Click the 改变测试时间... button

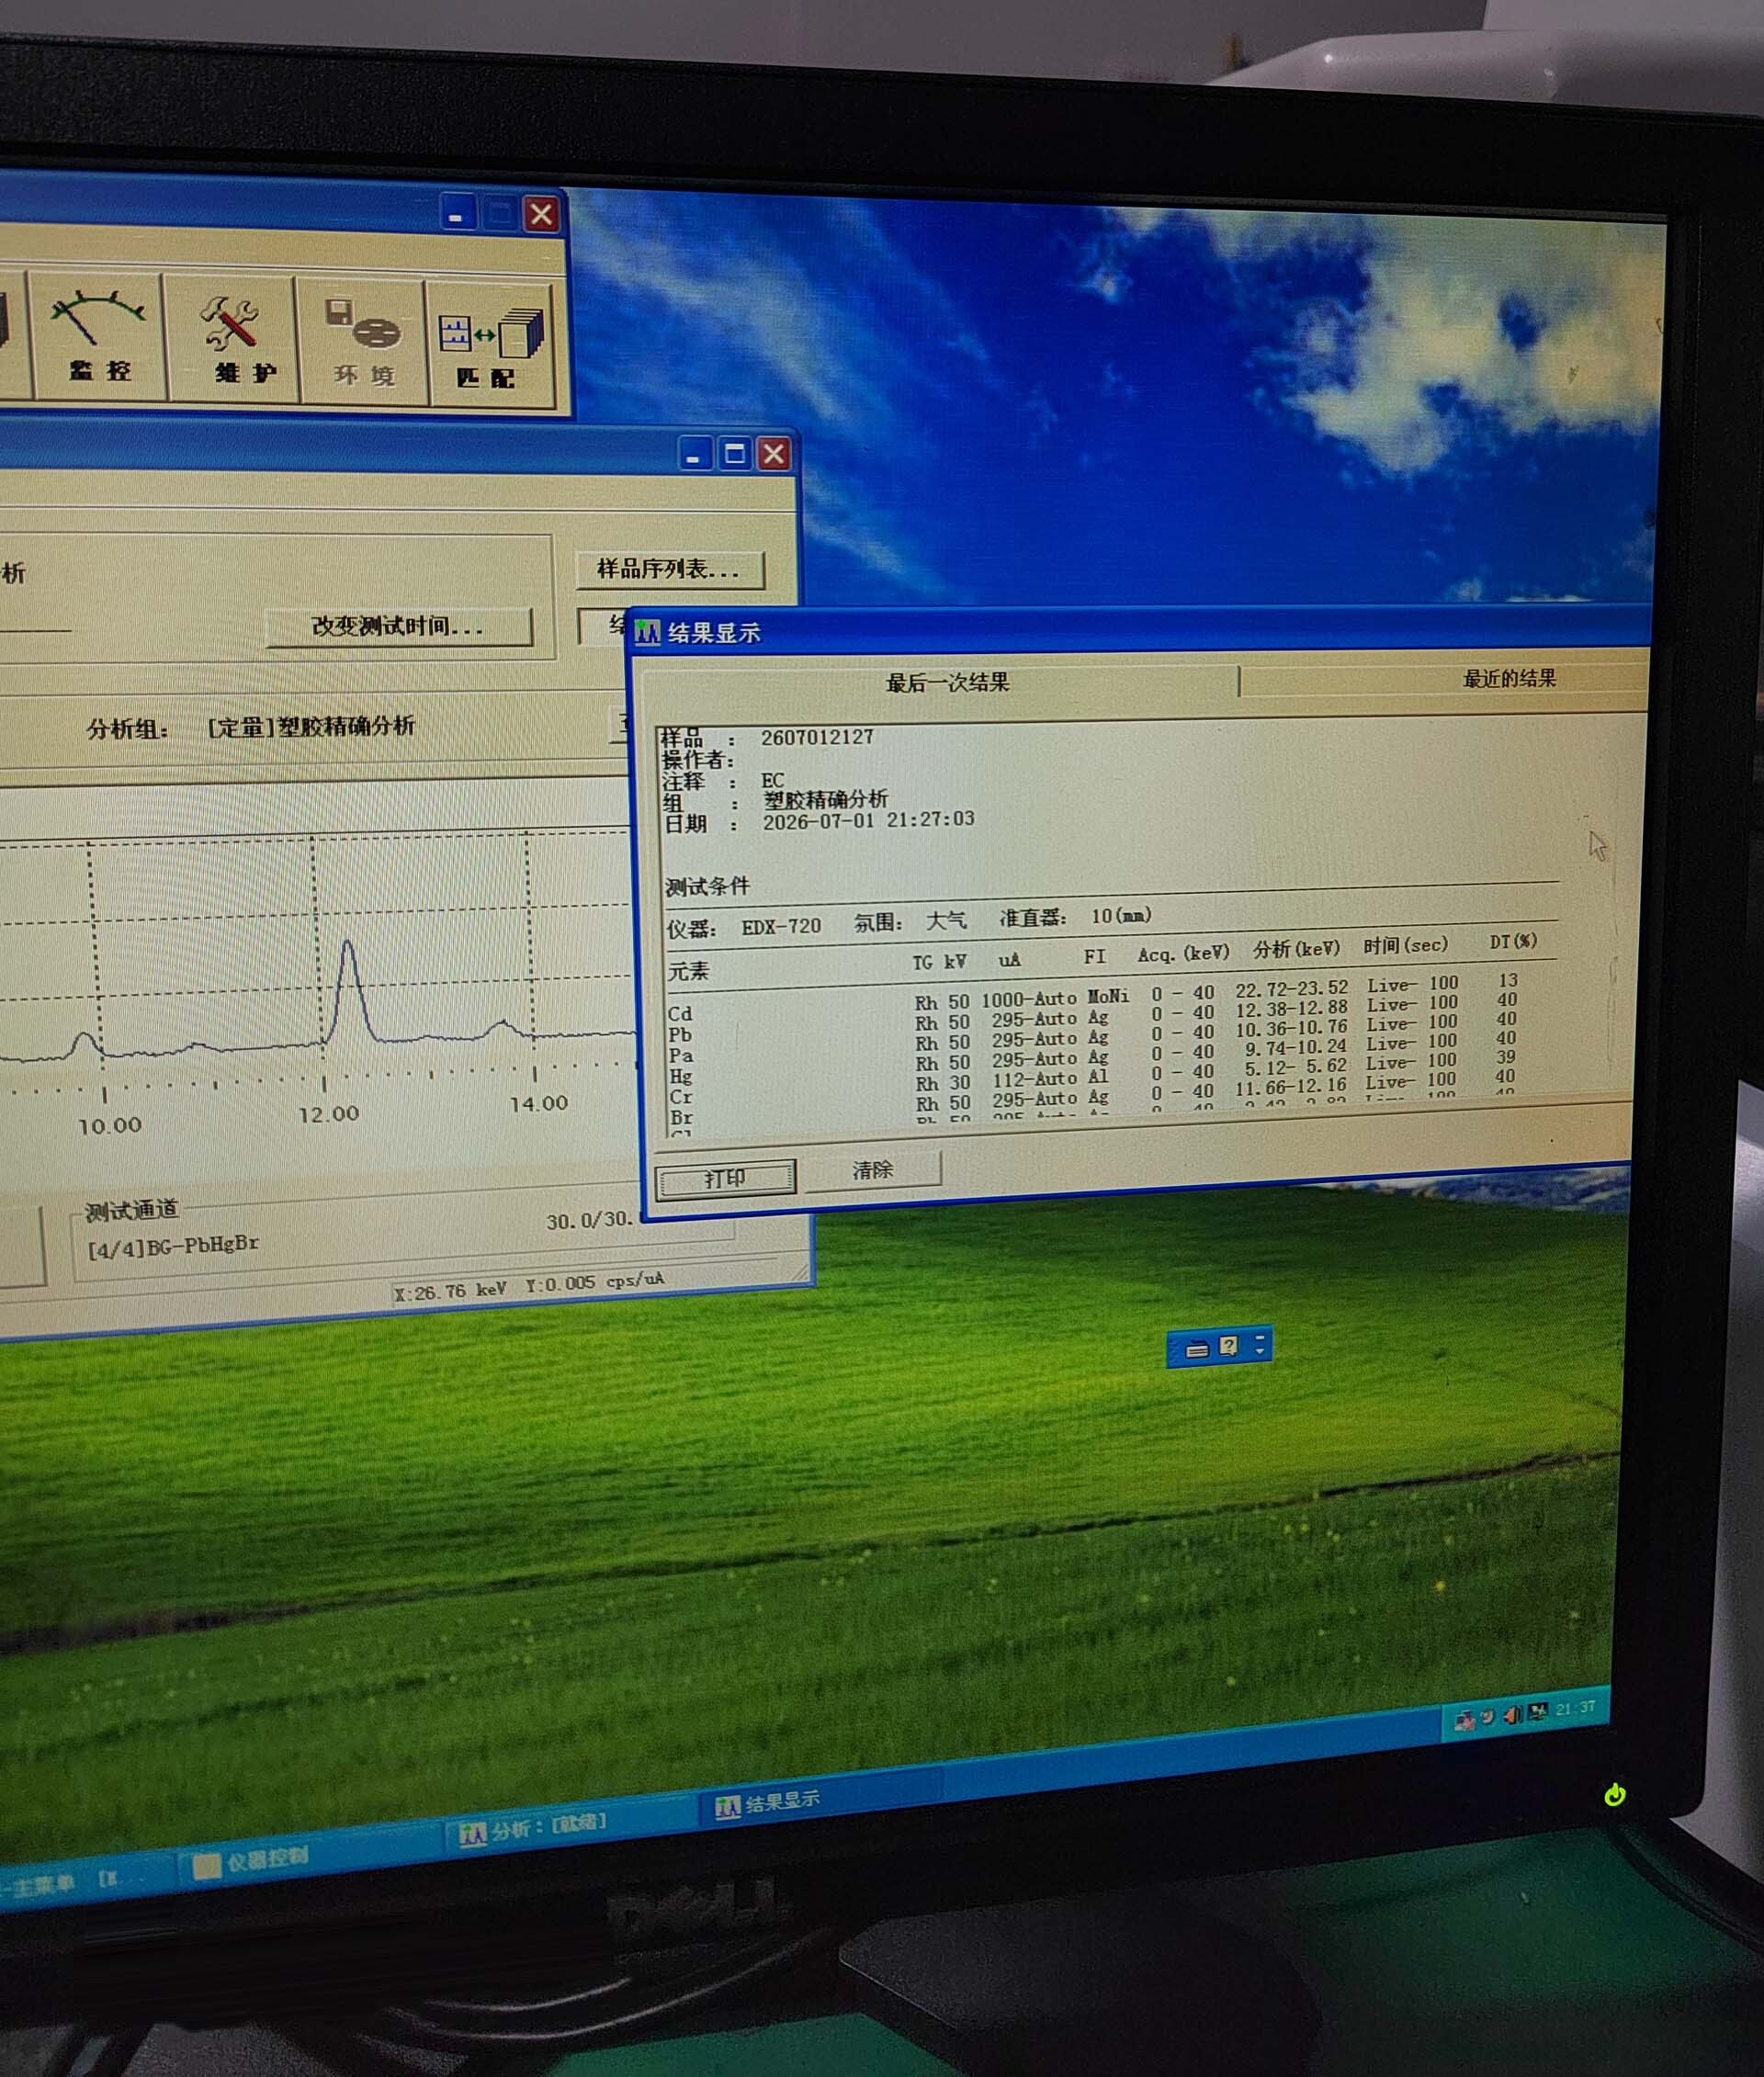[398, 626]
